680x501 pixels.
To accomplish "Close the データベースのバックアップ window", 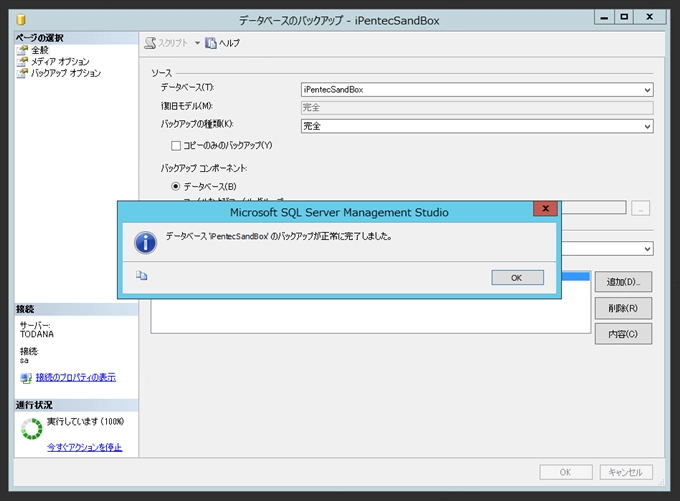I will point(650,17).
